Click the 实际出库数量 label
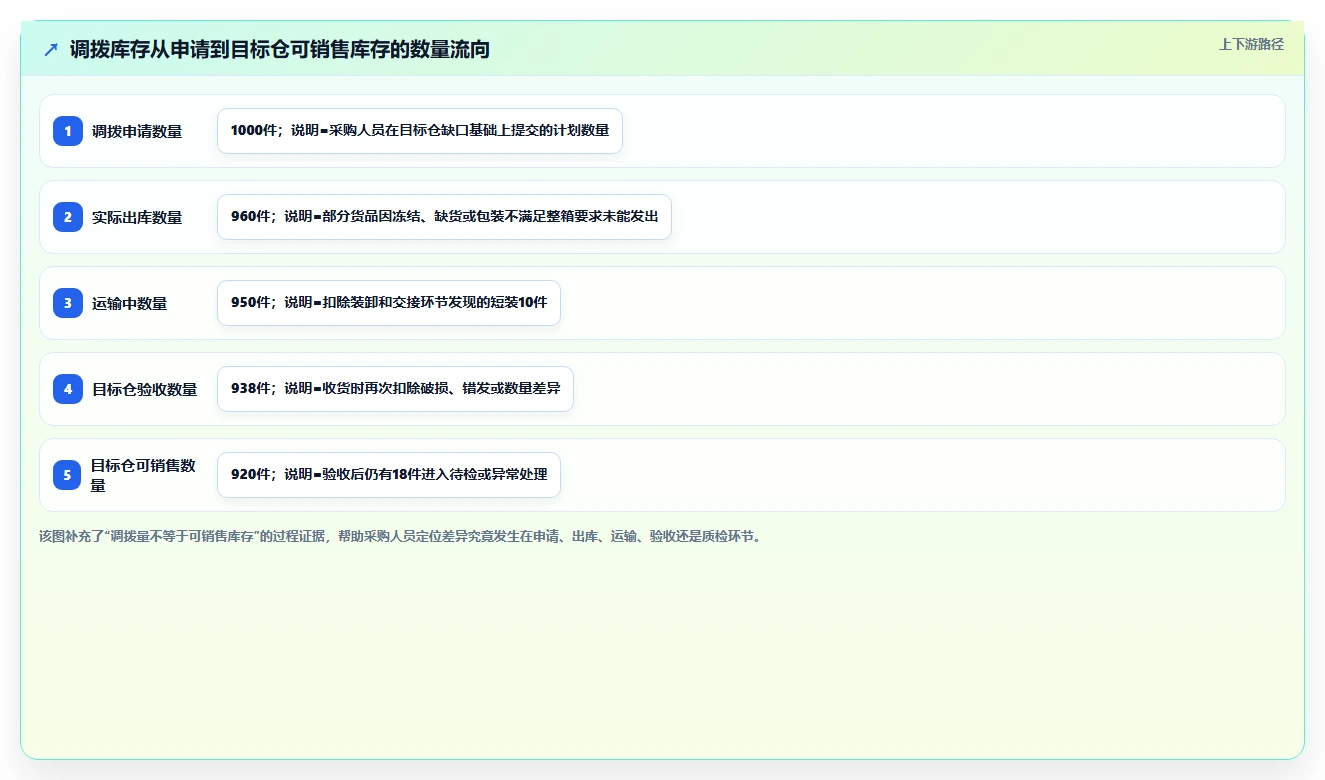The image size is (1325, 780). pos(137,217)
